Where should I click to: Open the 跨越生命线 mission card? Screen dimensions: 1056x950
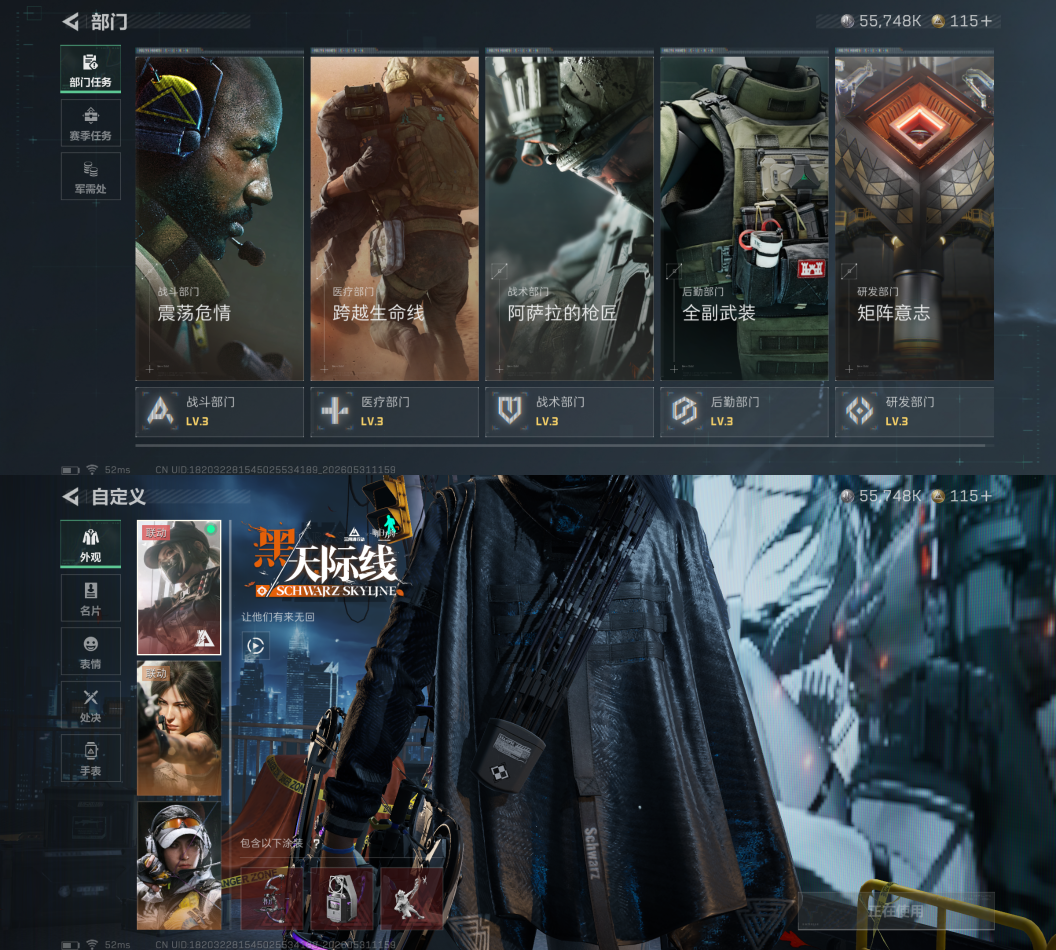[395, 217]
